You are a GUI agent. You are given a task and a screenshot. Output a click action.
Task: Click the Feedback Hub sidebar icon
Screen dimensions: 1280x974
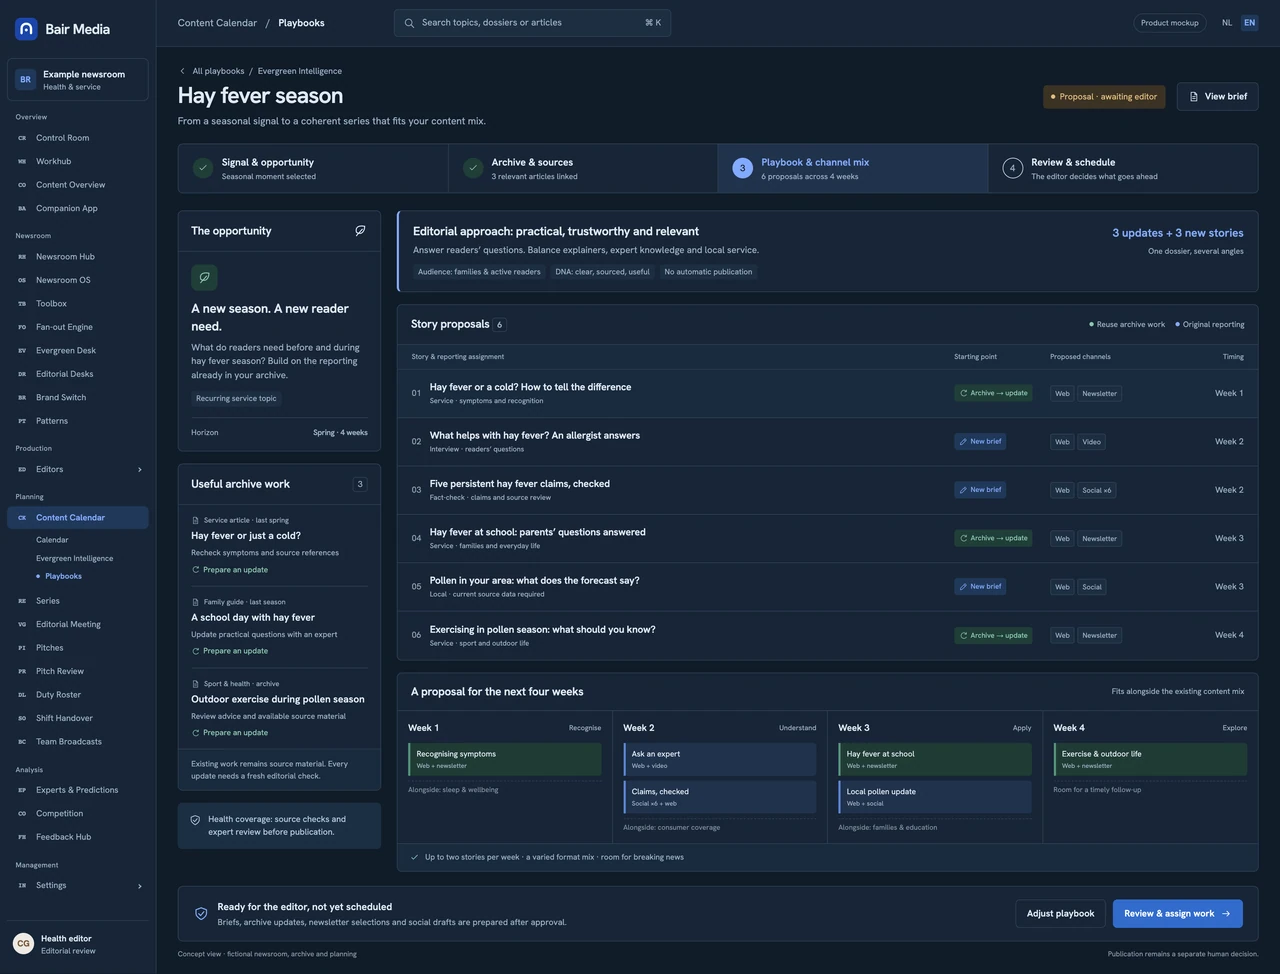click(x=22, y=837)
